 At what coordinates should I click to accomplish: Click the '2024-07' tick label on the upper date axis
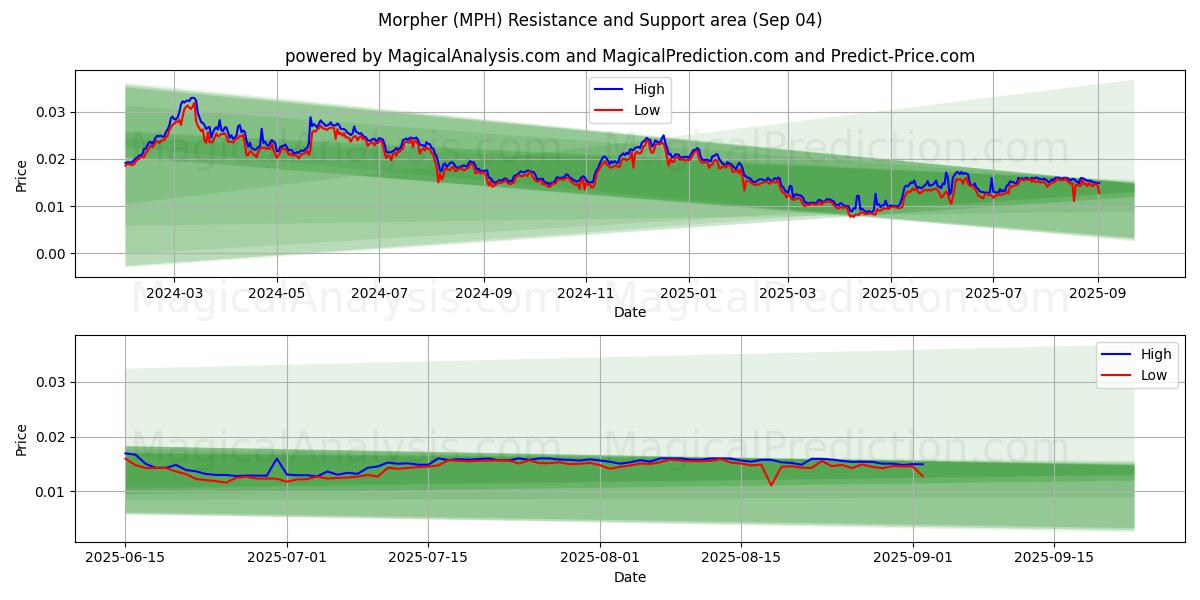pyautogui.click(x=379, y=294)
